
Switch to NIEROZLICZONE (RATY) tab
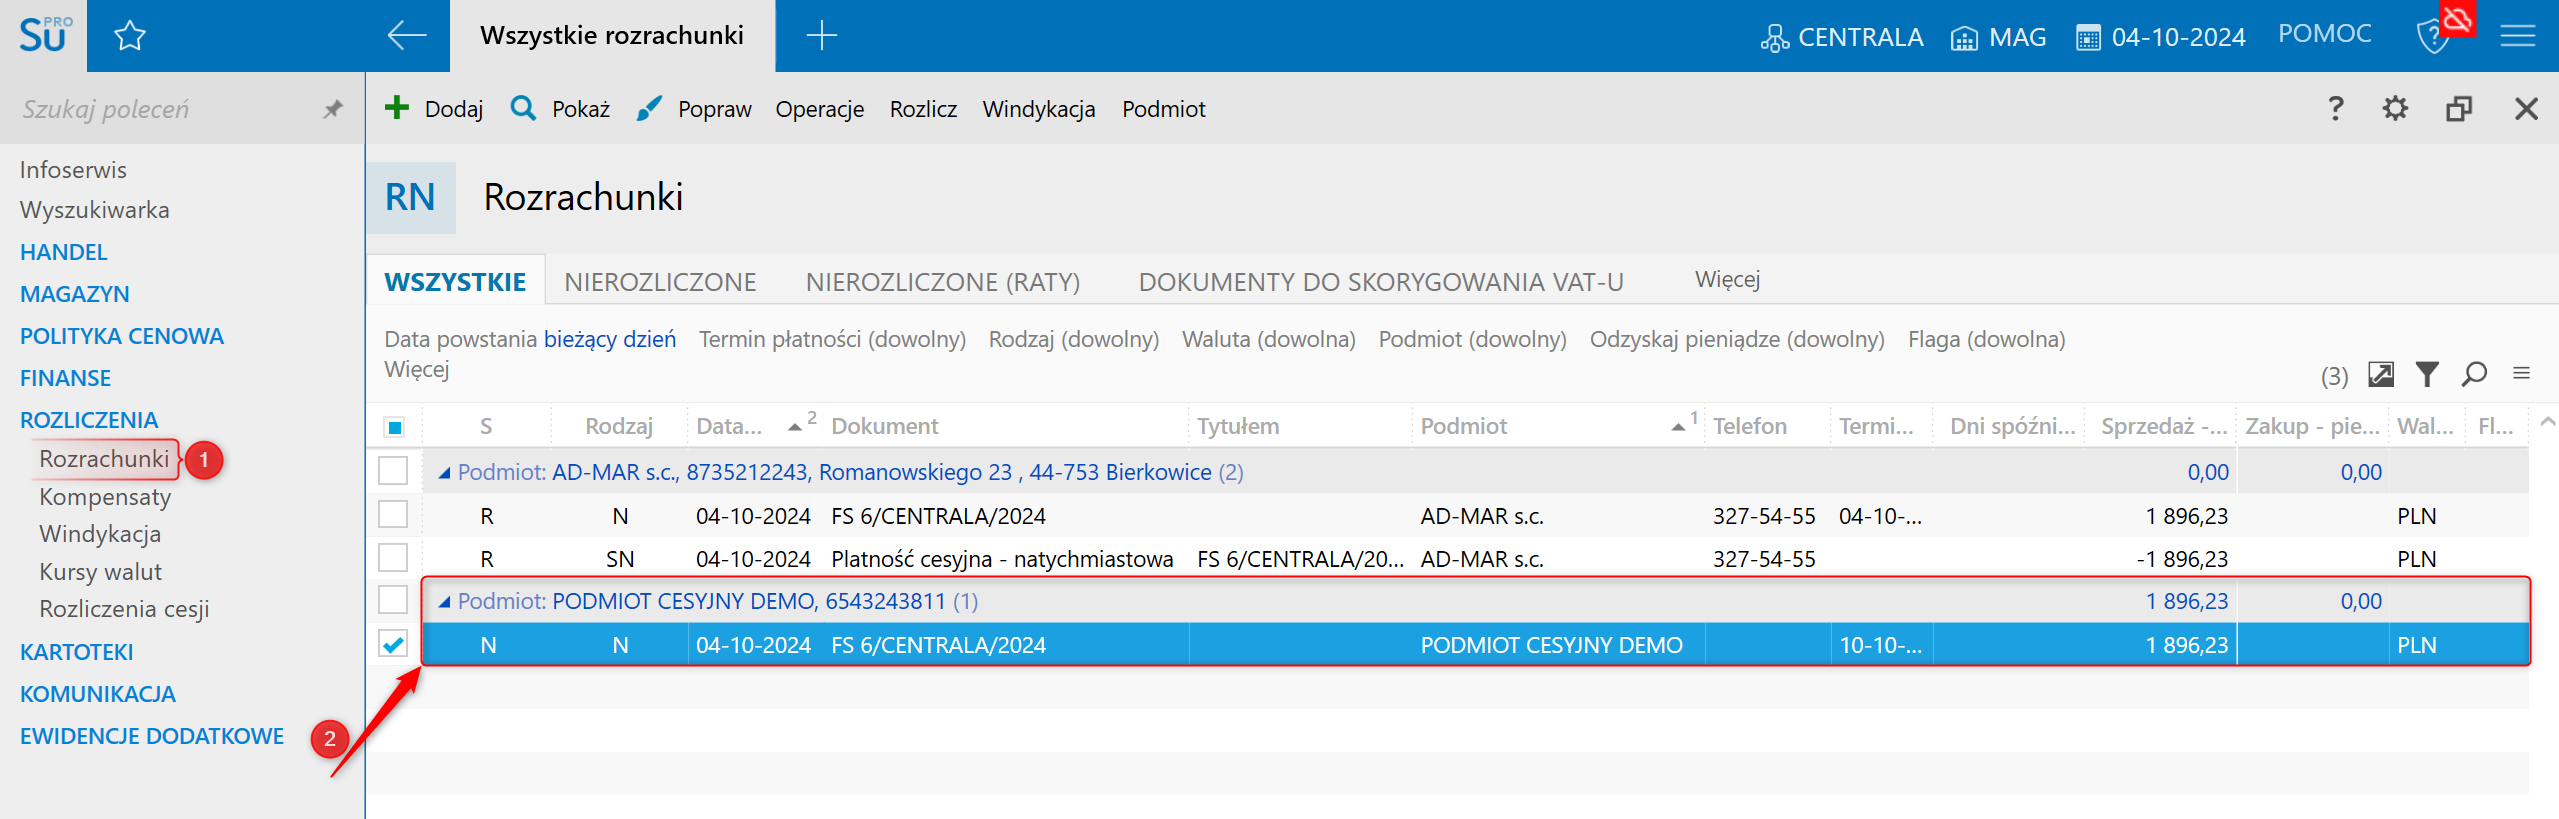click(x=943, y=282)
